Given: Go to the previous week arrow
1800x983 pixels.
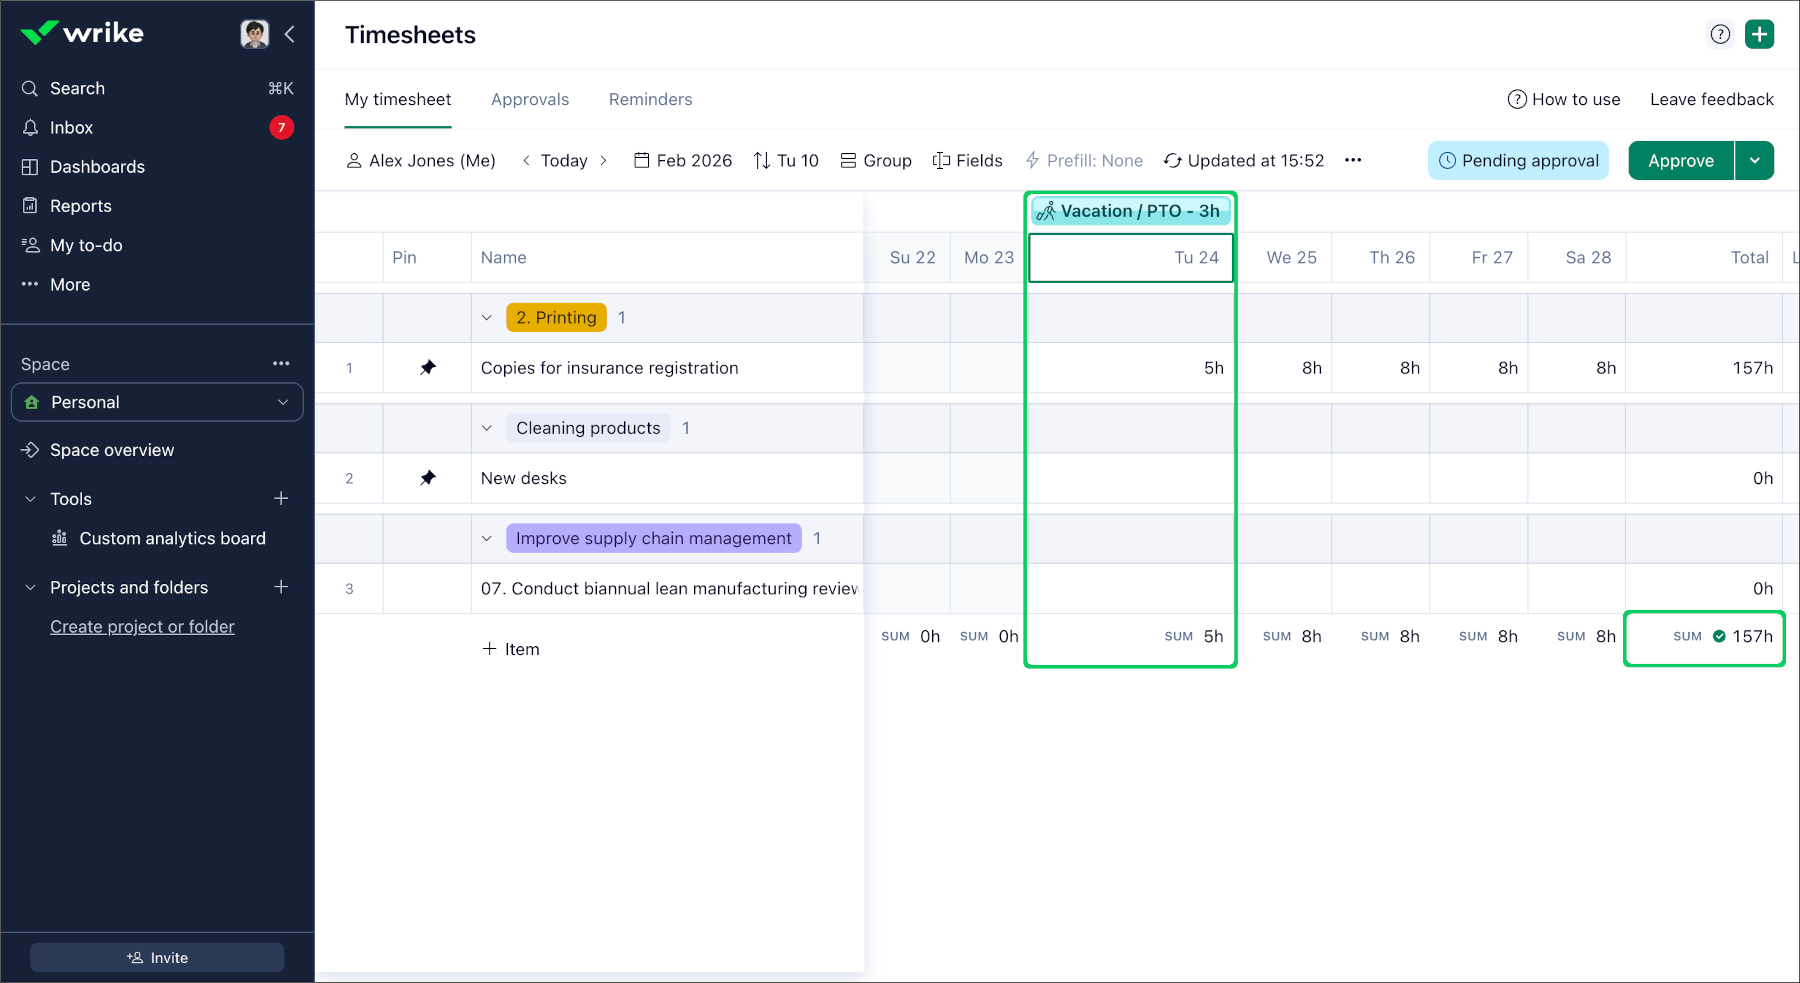Looking at the screenshot, I should pyautogui.click(x=526, y=160).
